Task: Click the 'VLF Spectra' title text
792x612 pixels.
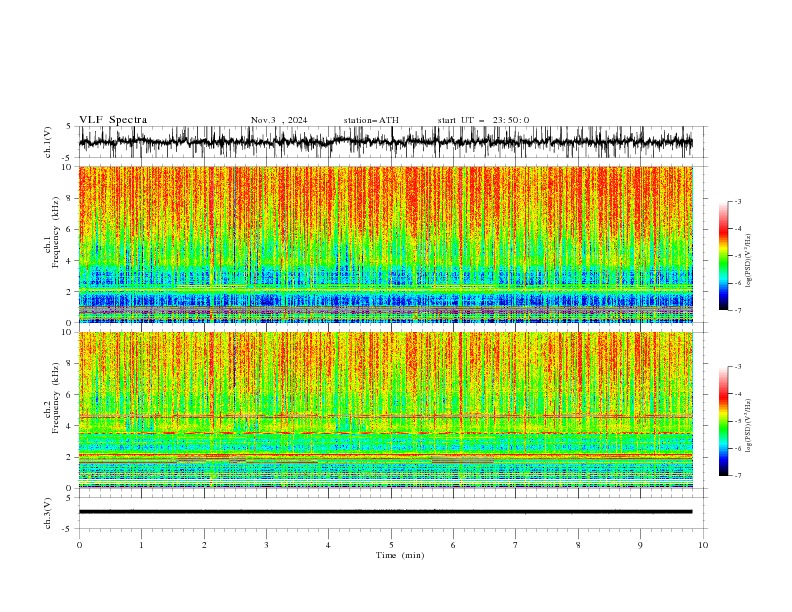Action: pos(113,120)
